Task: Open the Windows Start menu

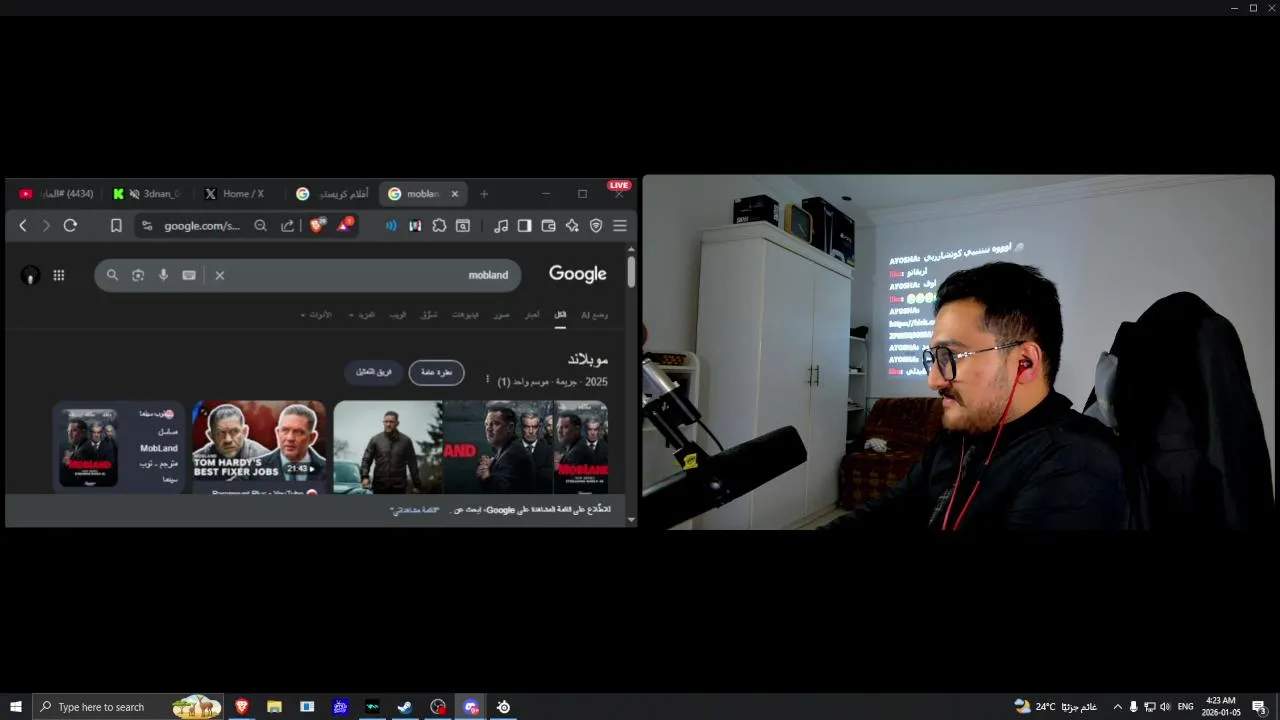Action: (x=16, y=707)
